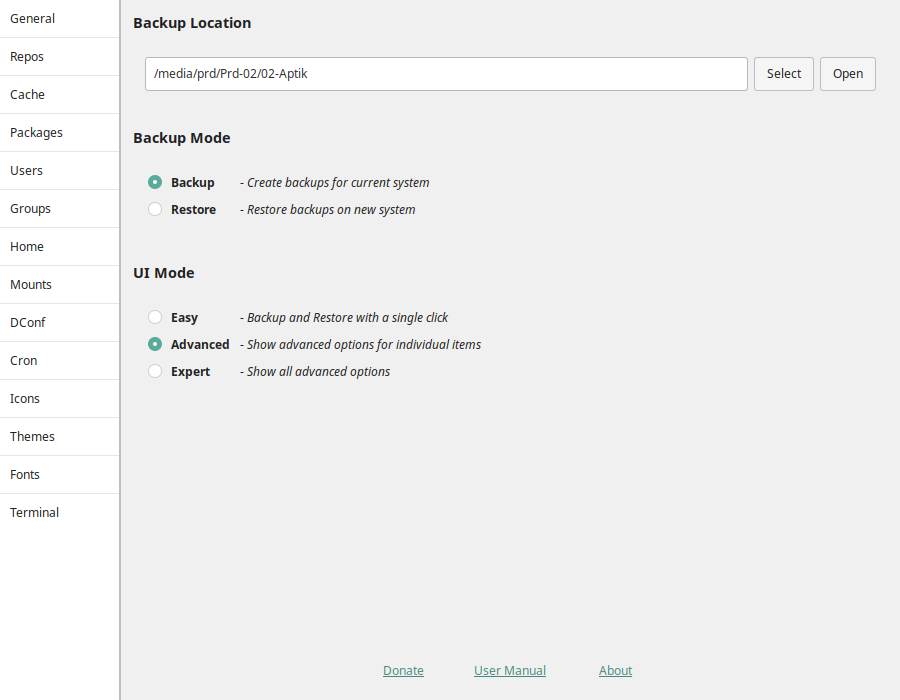Pick the Advanced UI mode option
Image resolution: width=900 pixels, height=700 pixels.
pos(155,344)
